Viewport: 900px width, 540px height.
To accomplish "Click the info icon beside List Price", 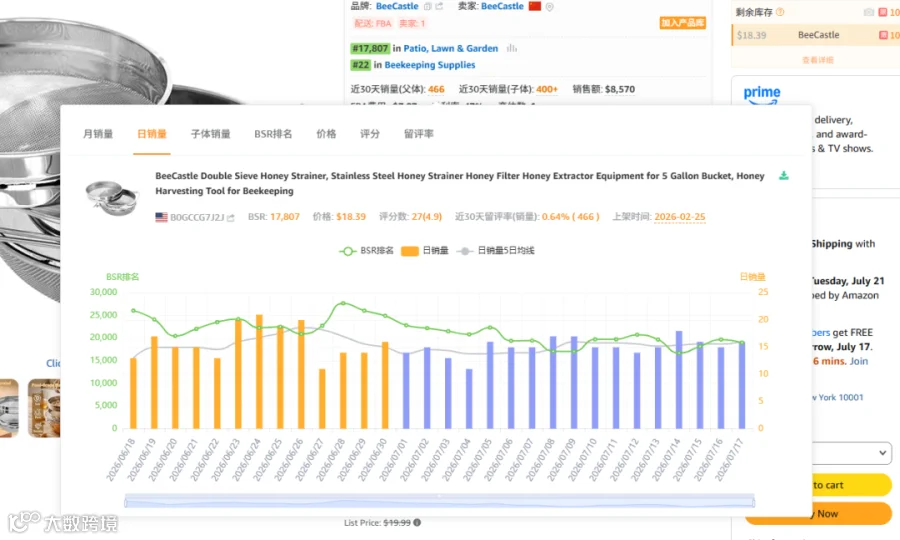I will click(417, 522).
